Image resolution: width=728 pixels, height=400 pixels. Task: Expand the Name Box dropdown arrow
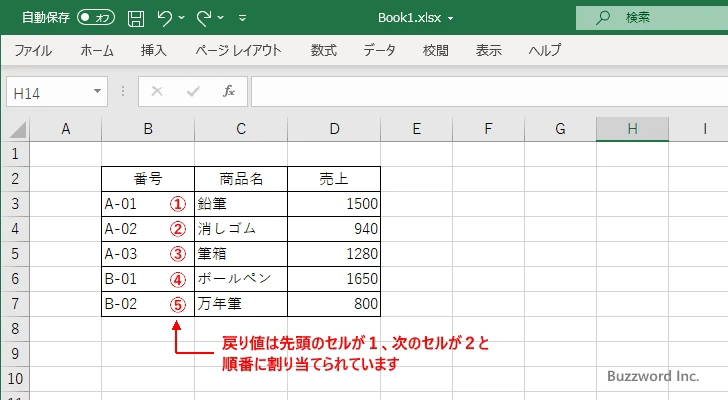pos(98,91)
